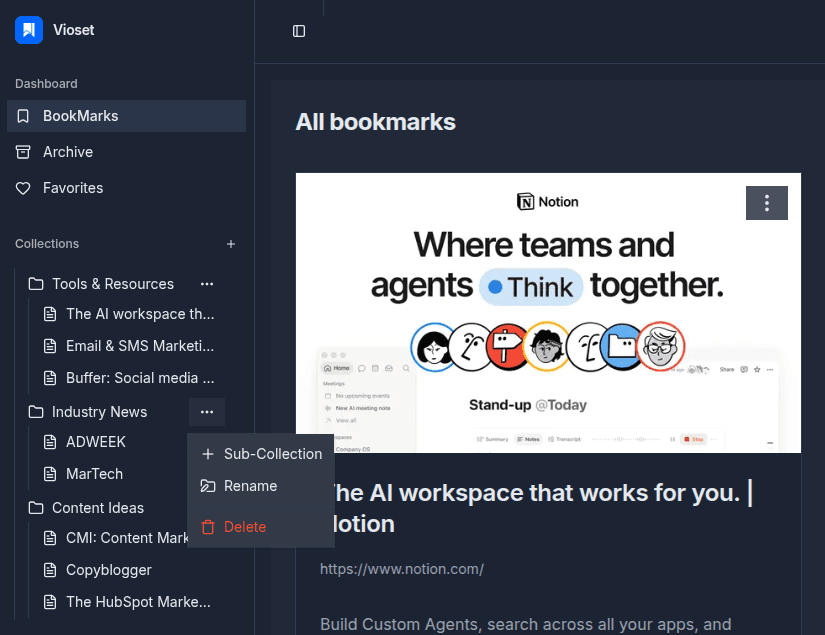This screenshot has height=635, width=825.
Task: Open the https://www.notion.com/ link
Action: 402,569
